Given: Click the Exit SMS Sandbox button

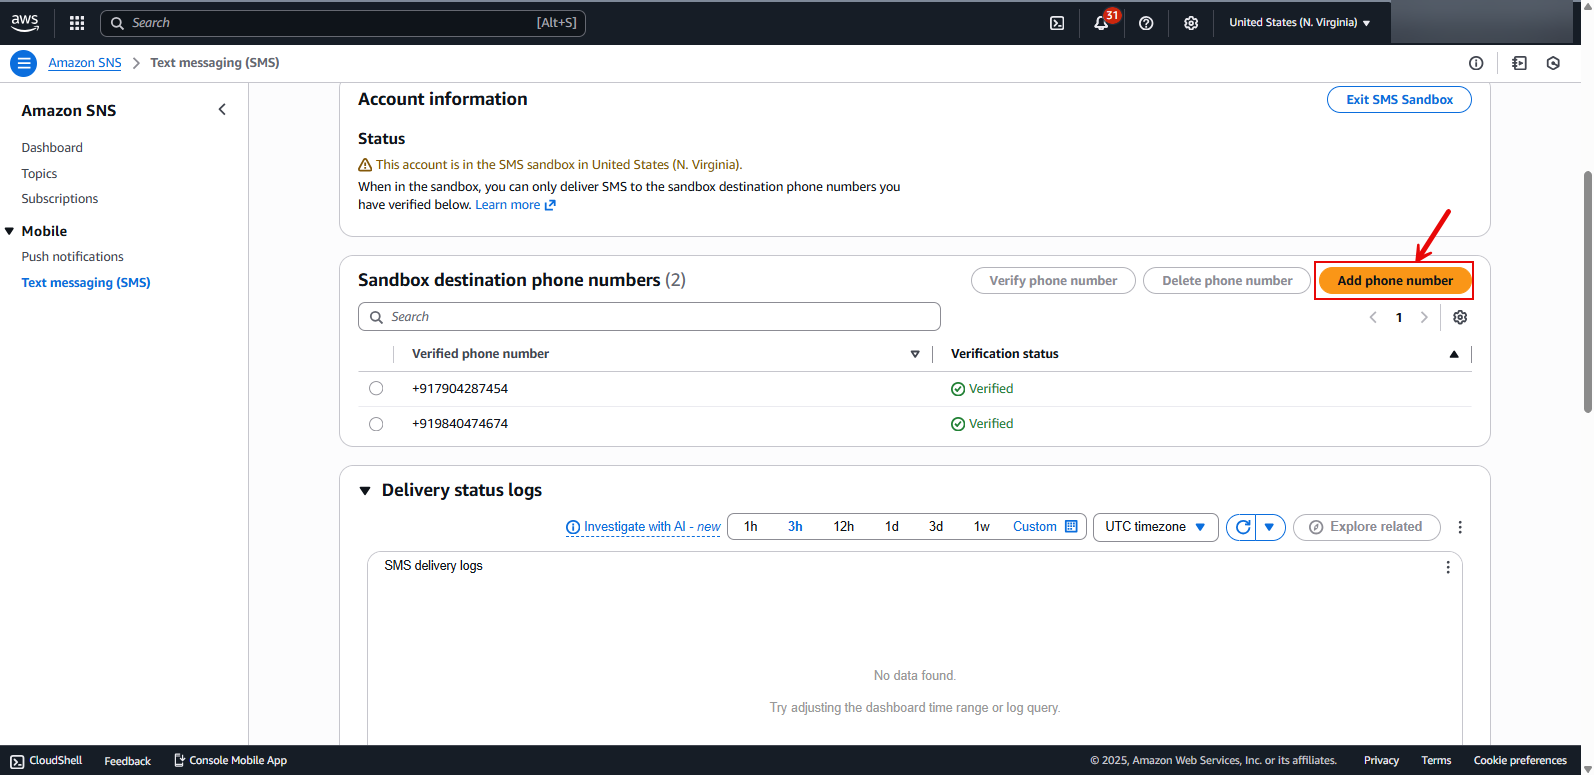Looking at the screenshot, I should 1398,100.
